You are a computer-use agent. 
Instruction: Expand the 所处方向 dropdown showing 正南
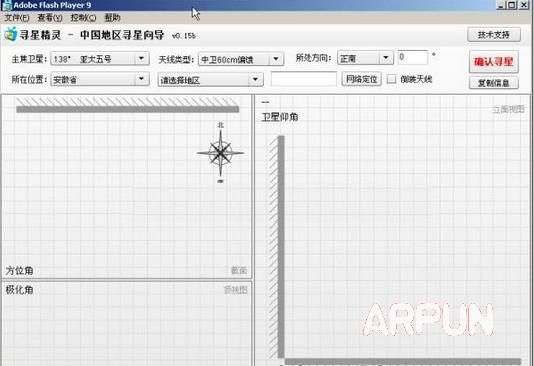tap(365, 58)
